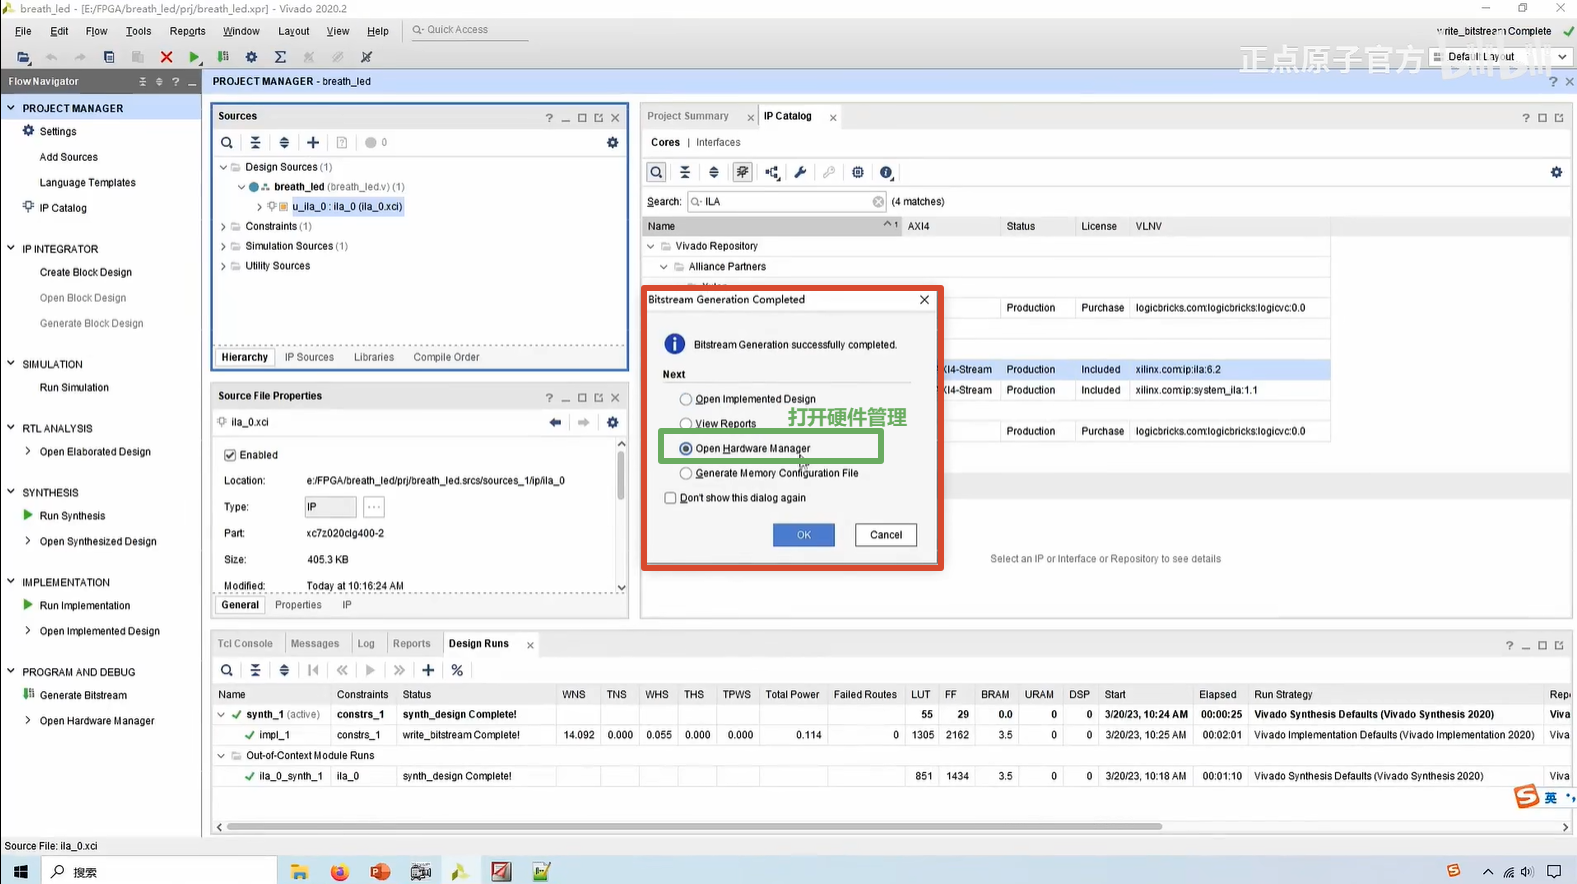
Task: Click the search icon in Design Runs toolbar
Action: click(x=227, y=670)
